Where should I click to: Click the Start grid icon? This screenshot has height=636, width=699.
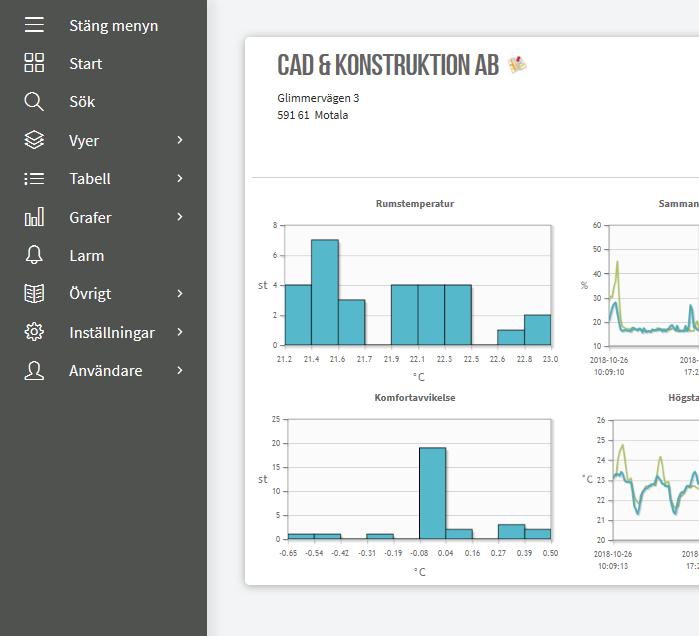click(34, 63)
